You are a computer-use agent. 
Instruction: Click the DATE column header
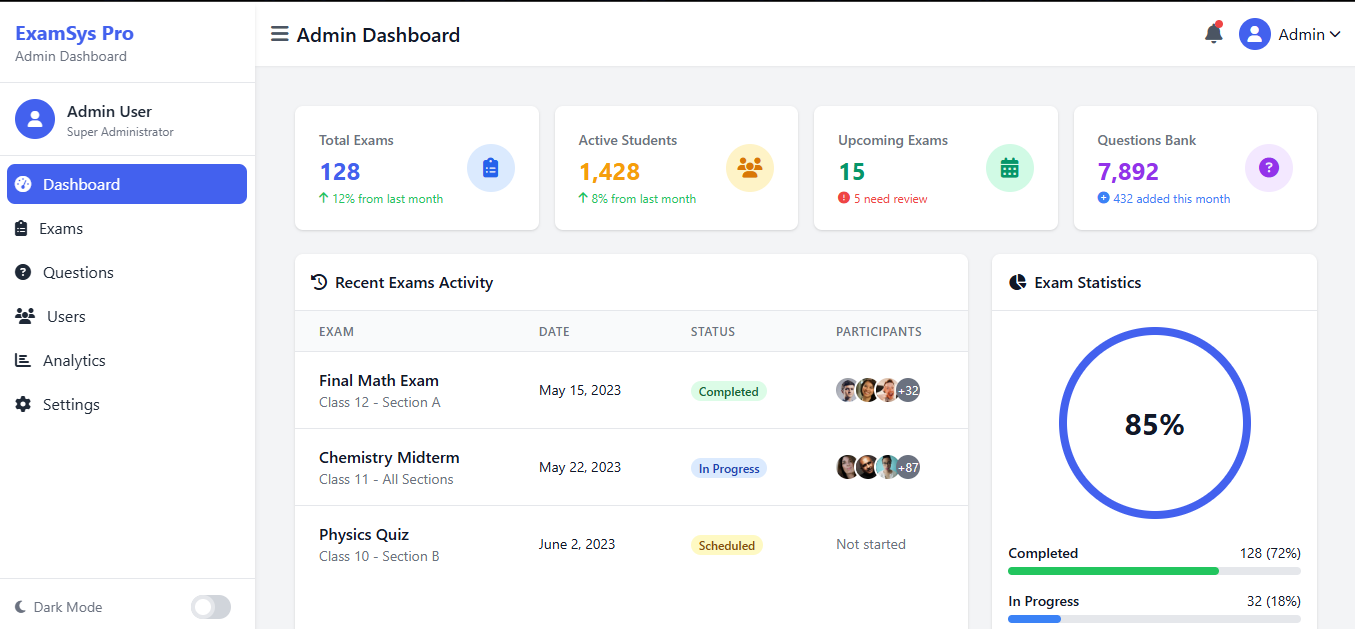click(x=554, y=331)
